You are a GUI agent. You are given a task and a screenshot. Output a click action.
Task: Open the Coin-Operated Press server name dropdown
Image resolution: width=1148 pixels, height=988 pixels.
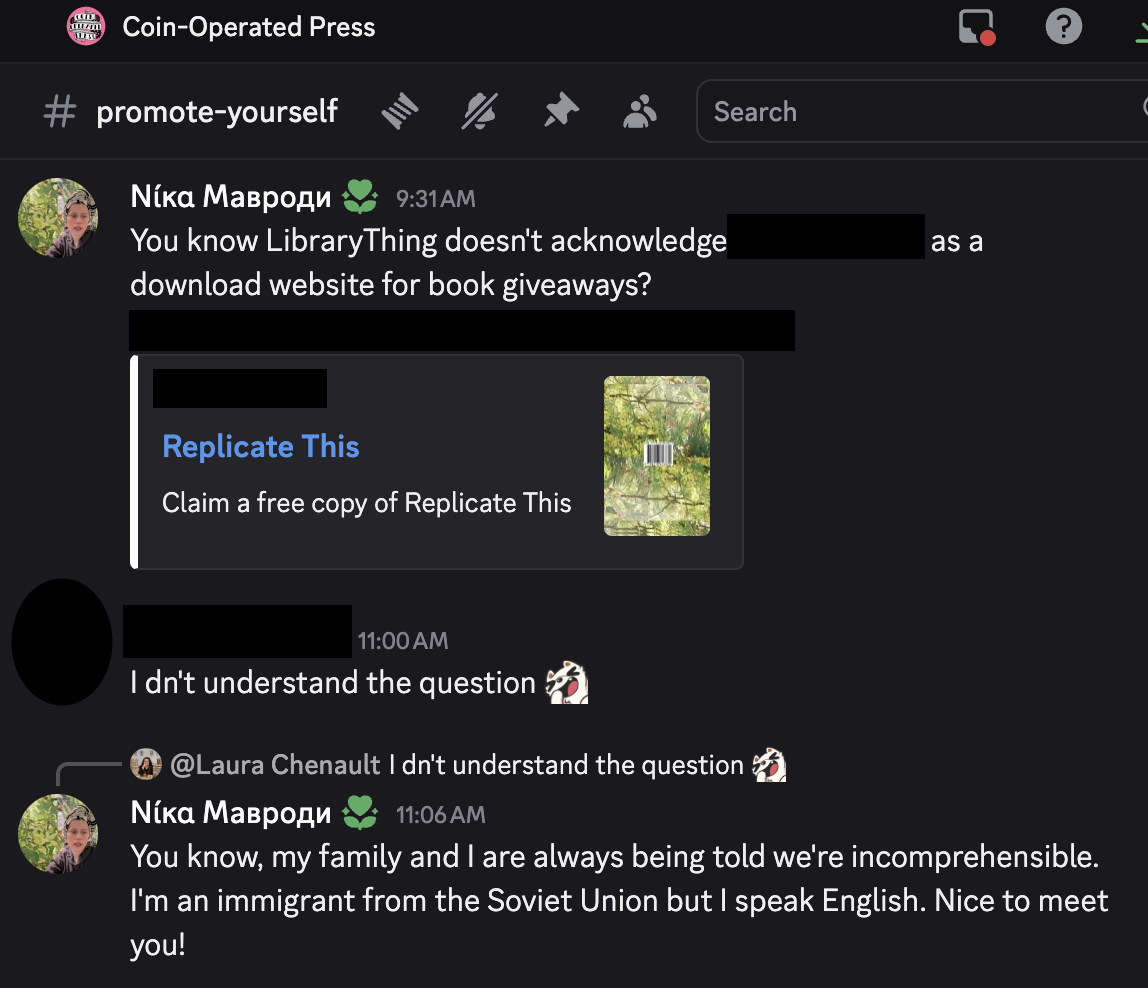point(249,27)
